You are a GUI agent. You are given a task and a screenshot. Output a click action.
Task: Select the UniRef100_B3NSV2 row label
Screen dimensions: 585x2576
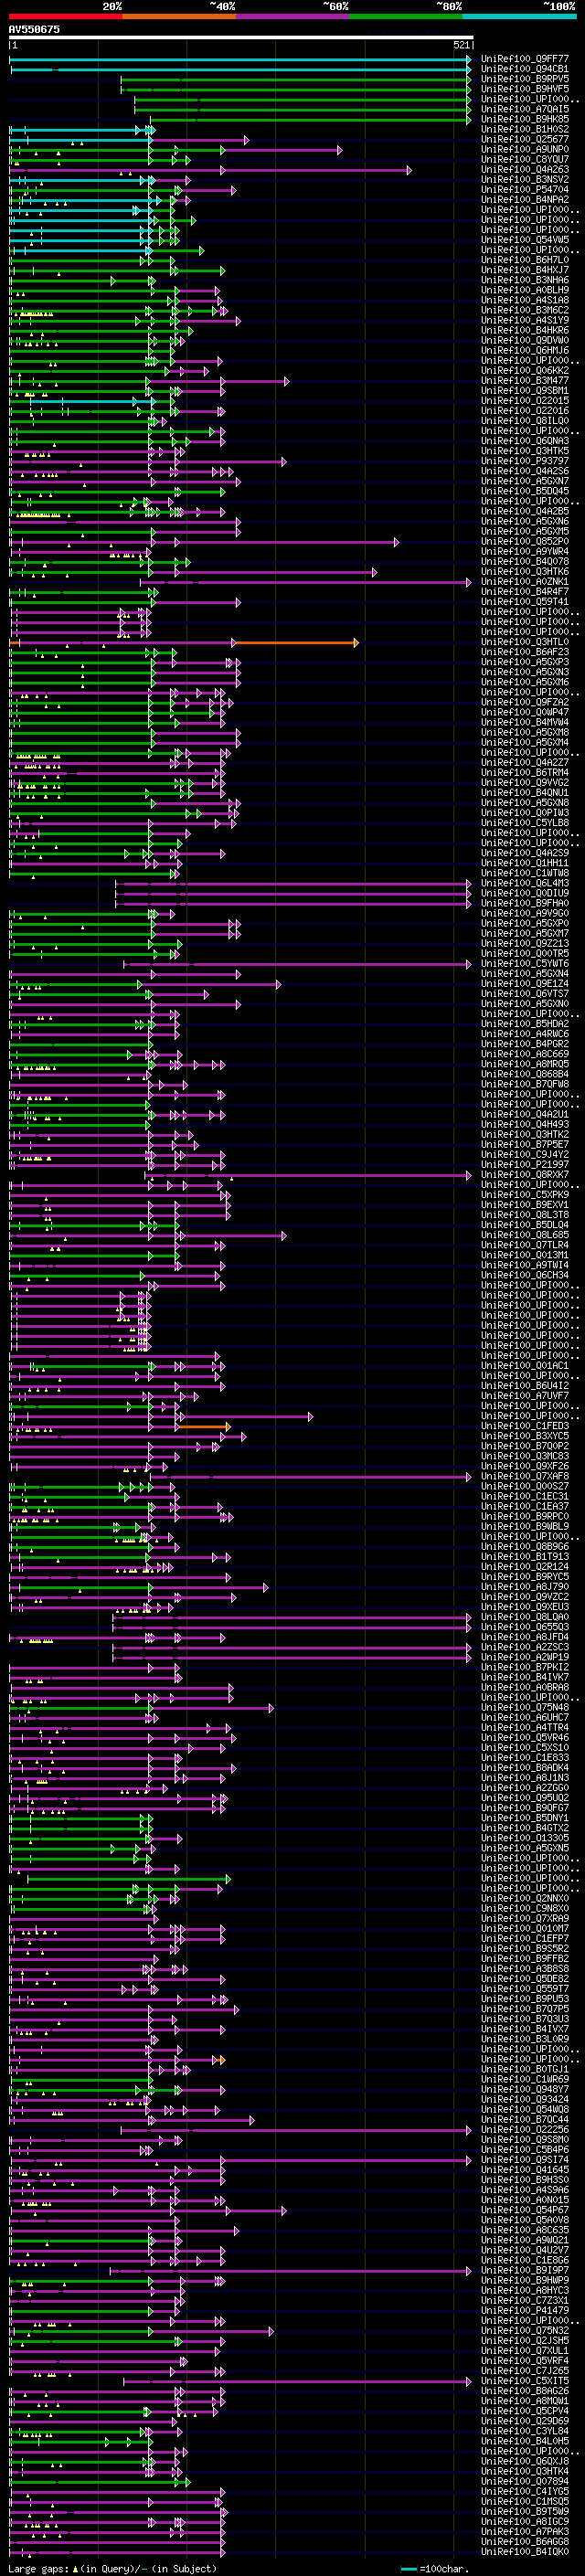tap(525, 179)
